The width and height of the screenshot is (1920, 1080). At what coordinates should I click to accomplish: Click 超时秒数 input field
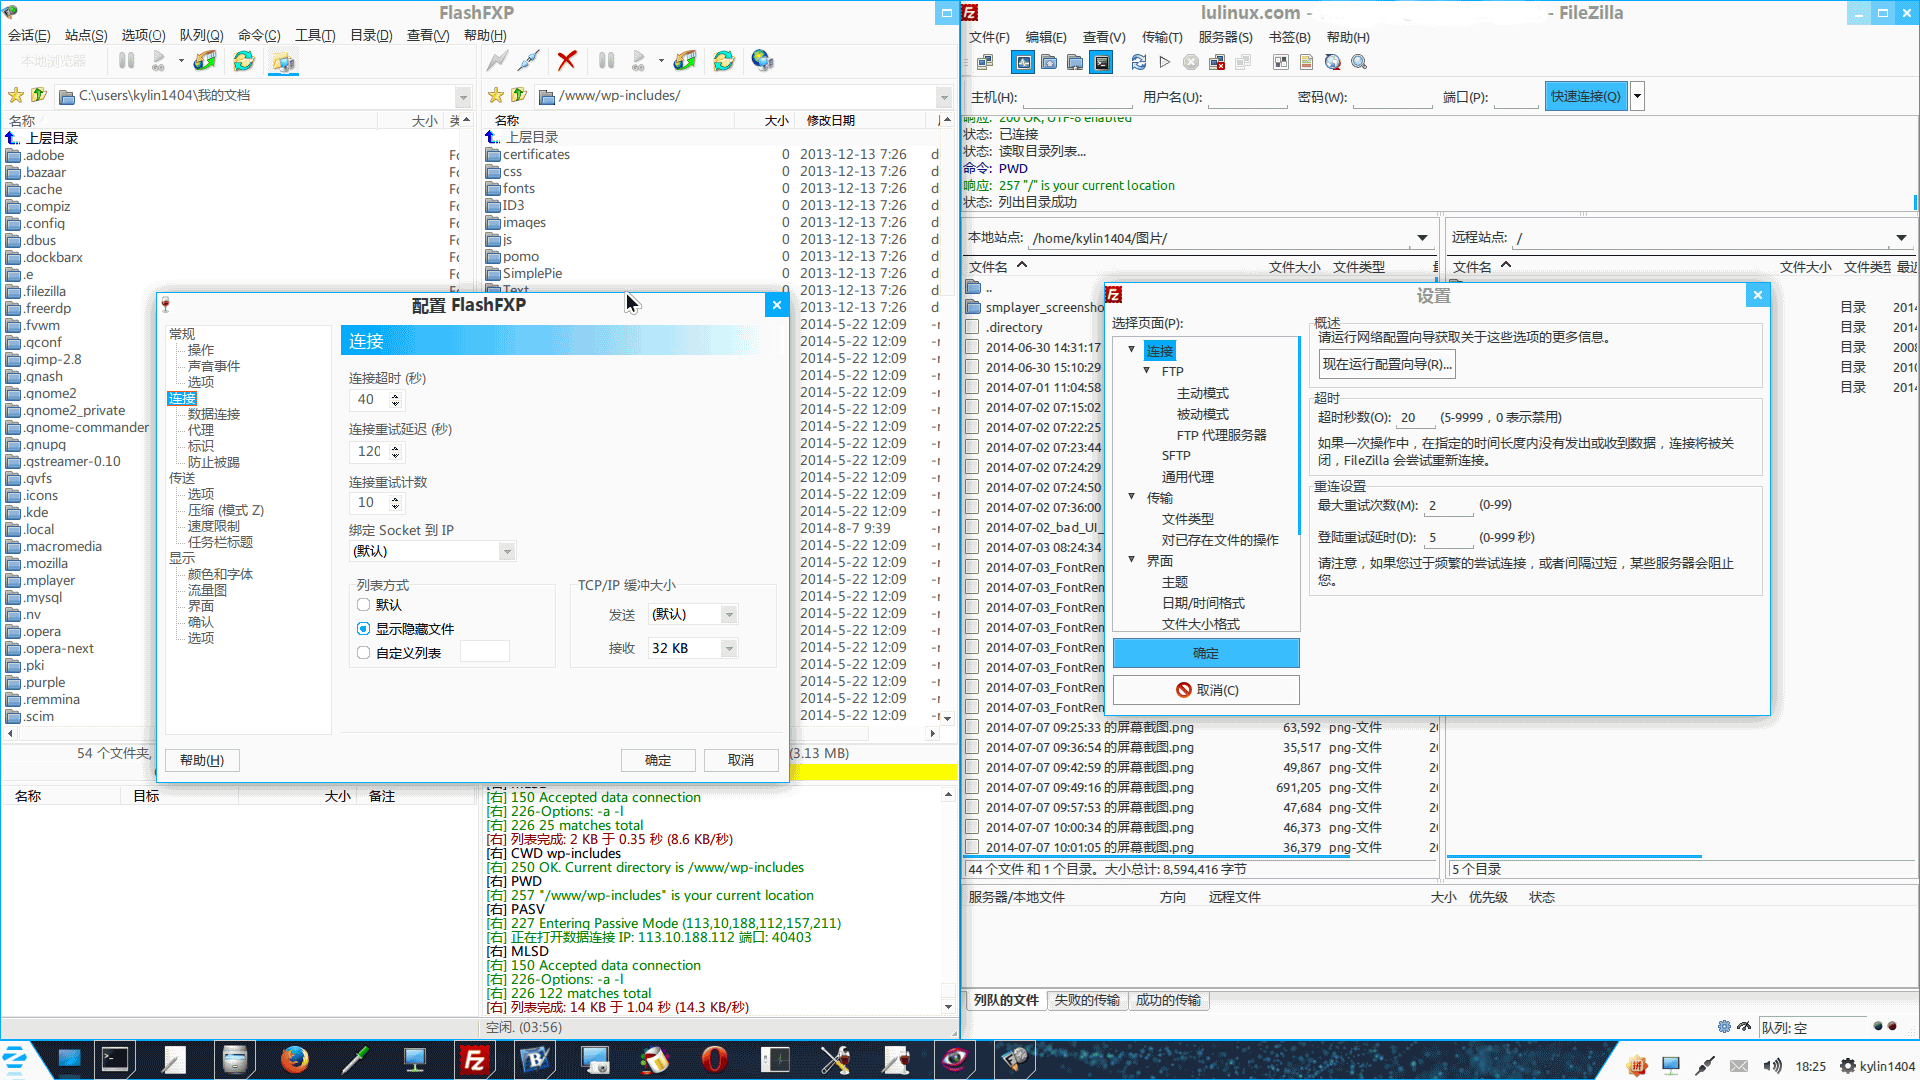click(1414, 418)
